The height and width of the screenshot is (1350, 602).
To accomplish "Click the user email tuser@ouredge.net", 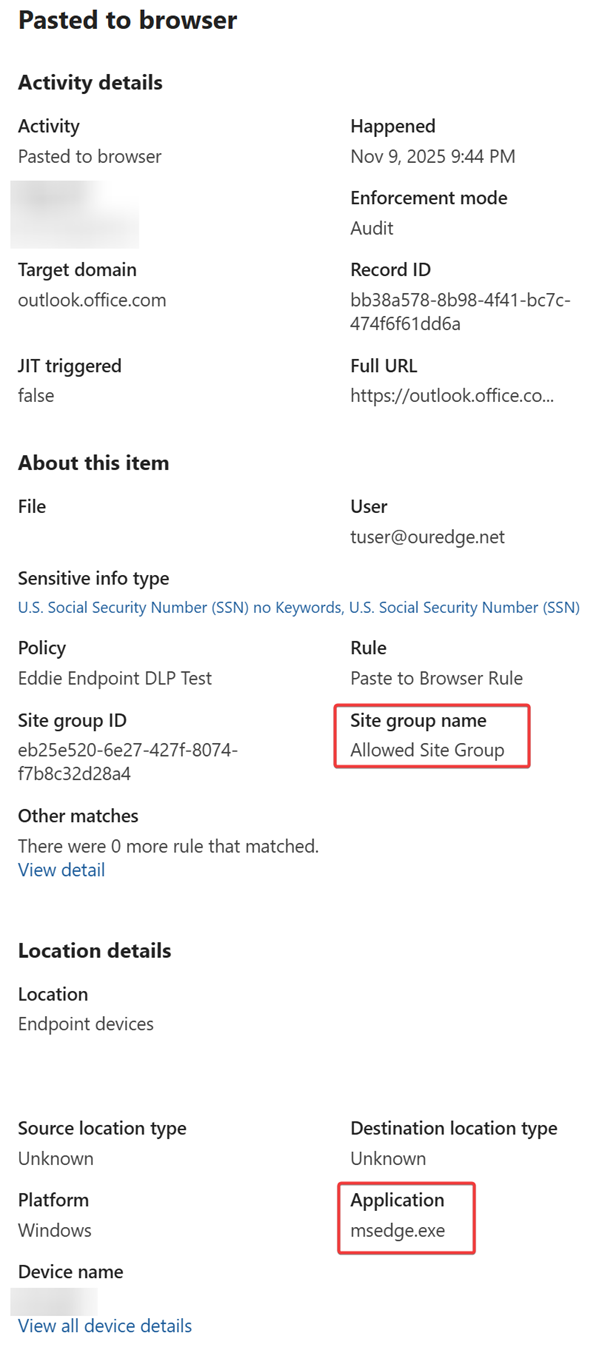I will click(x=427, y=537).
